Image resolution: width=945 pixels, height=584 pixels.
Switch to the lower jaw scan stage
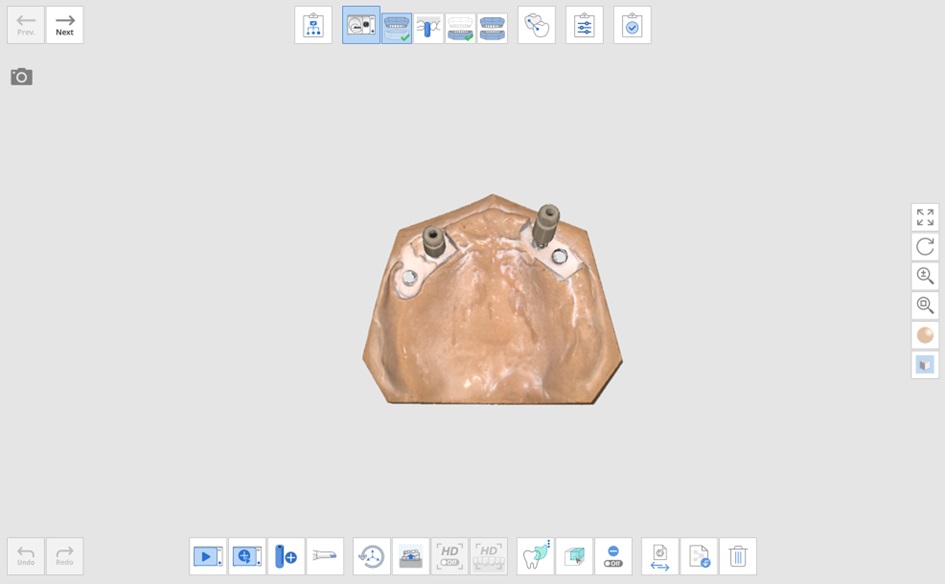(460, 28)
